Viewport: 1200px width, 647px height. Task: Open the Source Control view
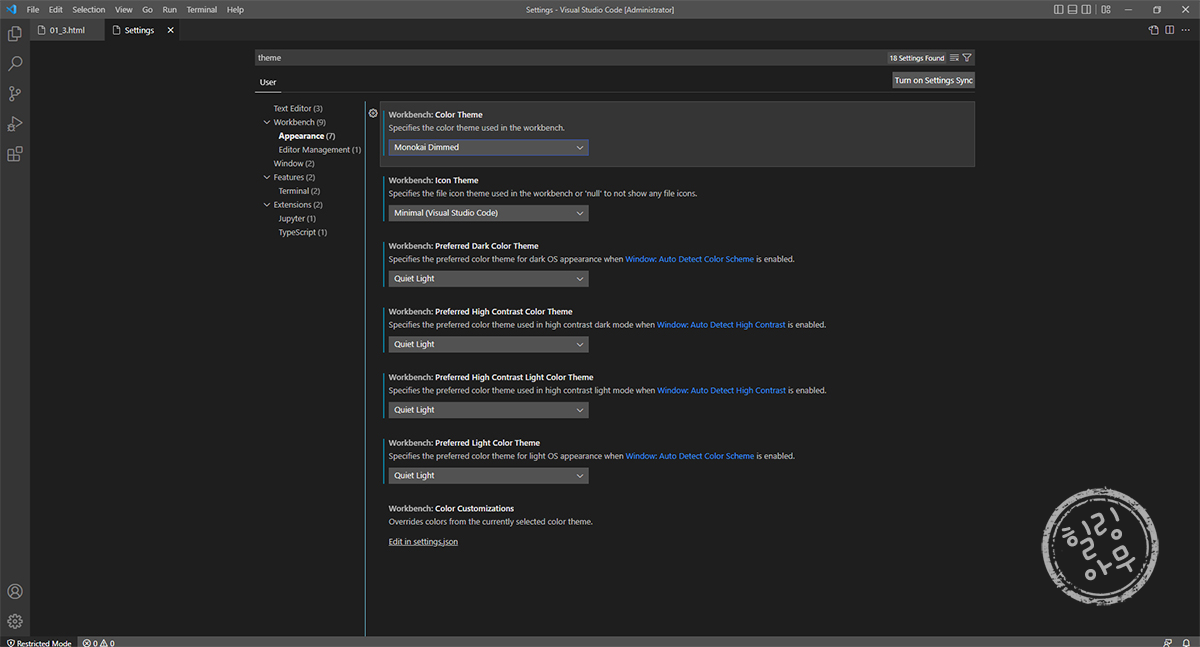point(15,94)
